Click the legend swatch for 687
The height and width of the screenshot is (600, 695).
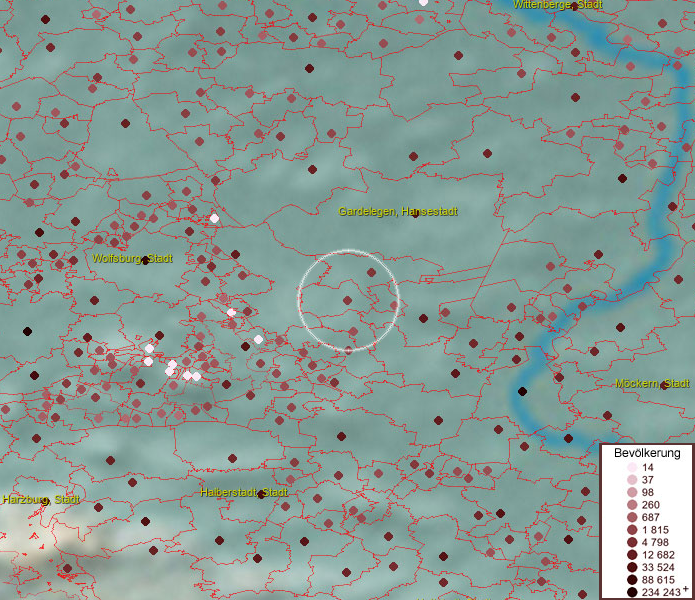click(x=633, y=517)
